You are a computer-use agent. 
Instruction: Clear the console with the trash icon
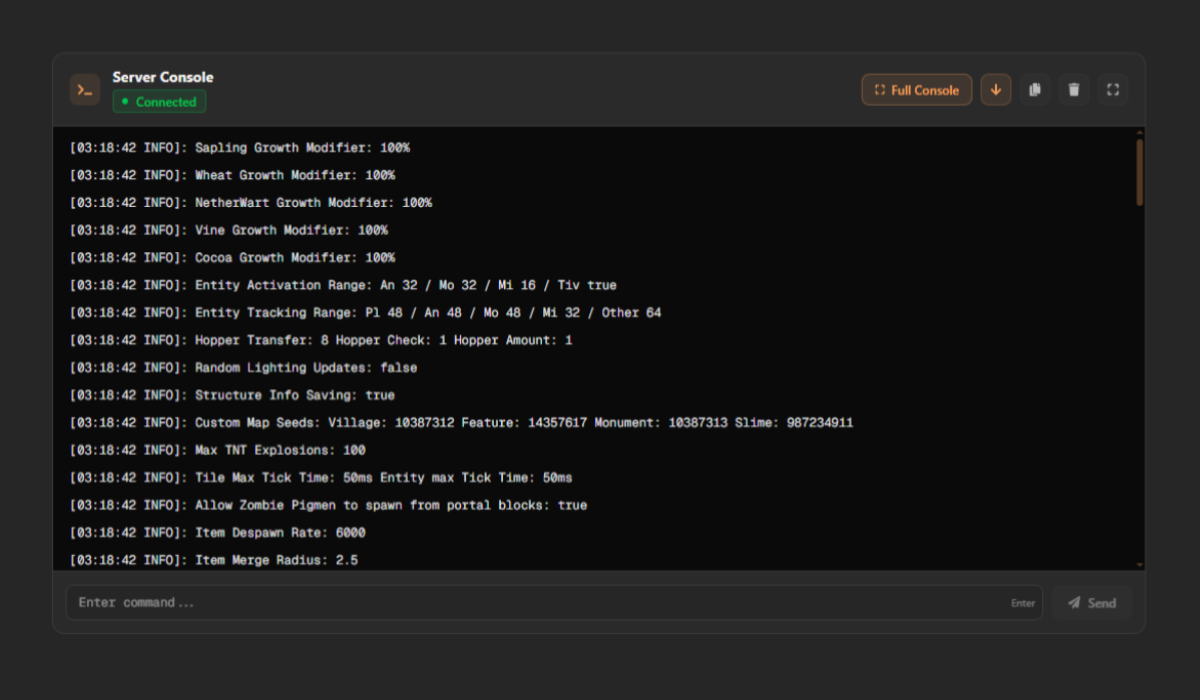click(x=1074, y=89)
